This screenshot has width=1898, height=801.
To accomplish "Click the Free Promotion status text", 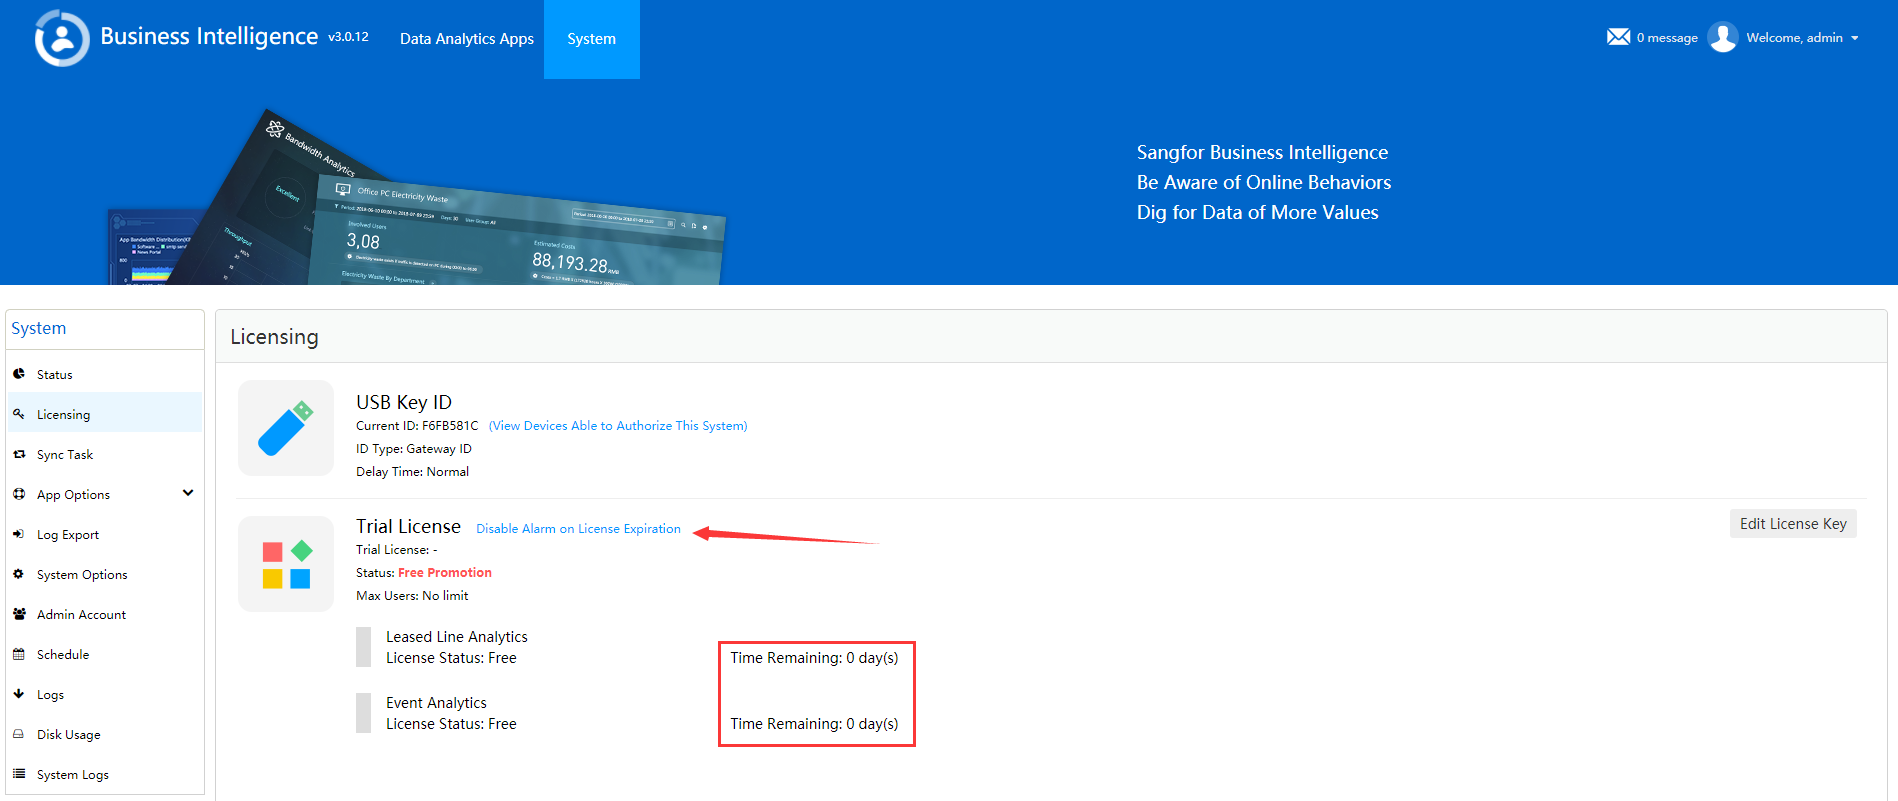I will 445,573.
